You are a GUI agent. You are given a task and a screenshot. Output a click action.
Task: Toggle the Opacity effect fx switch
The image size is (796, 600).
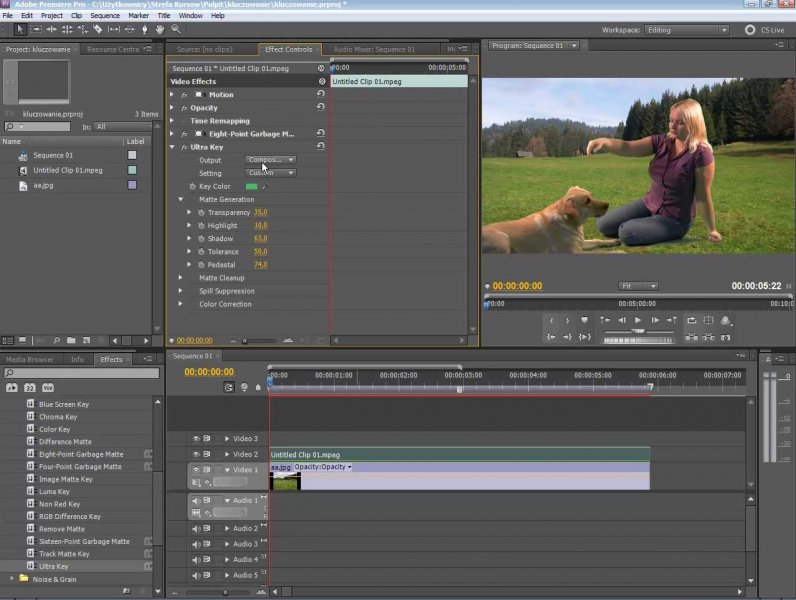click(x=183, y=108)
